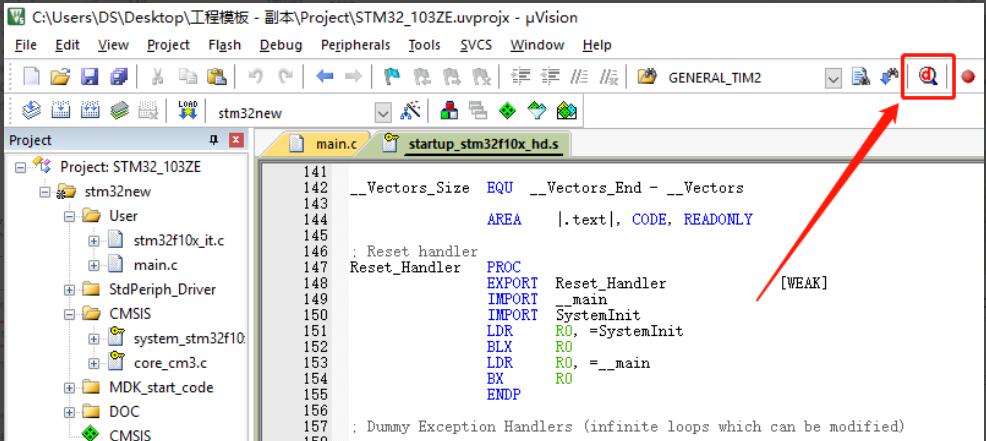Click the Open File folder icon
Viewport: 986px width, 441px height.
point(62,77)
